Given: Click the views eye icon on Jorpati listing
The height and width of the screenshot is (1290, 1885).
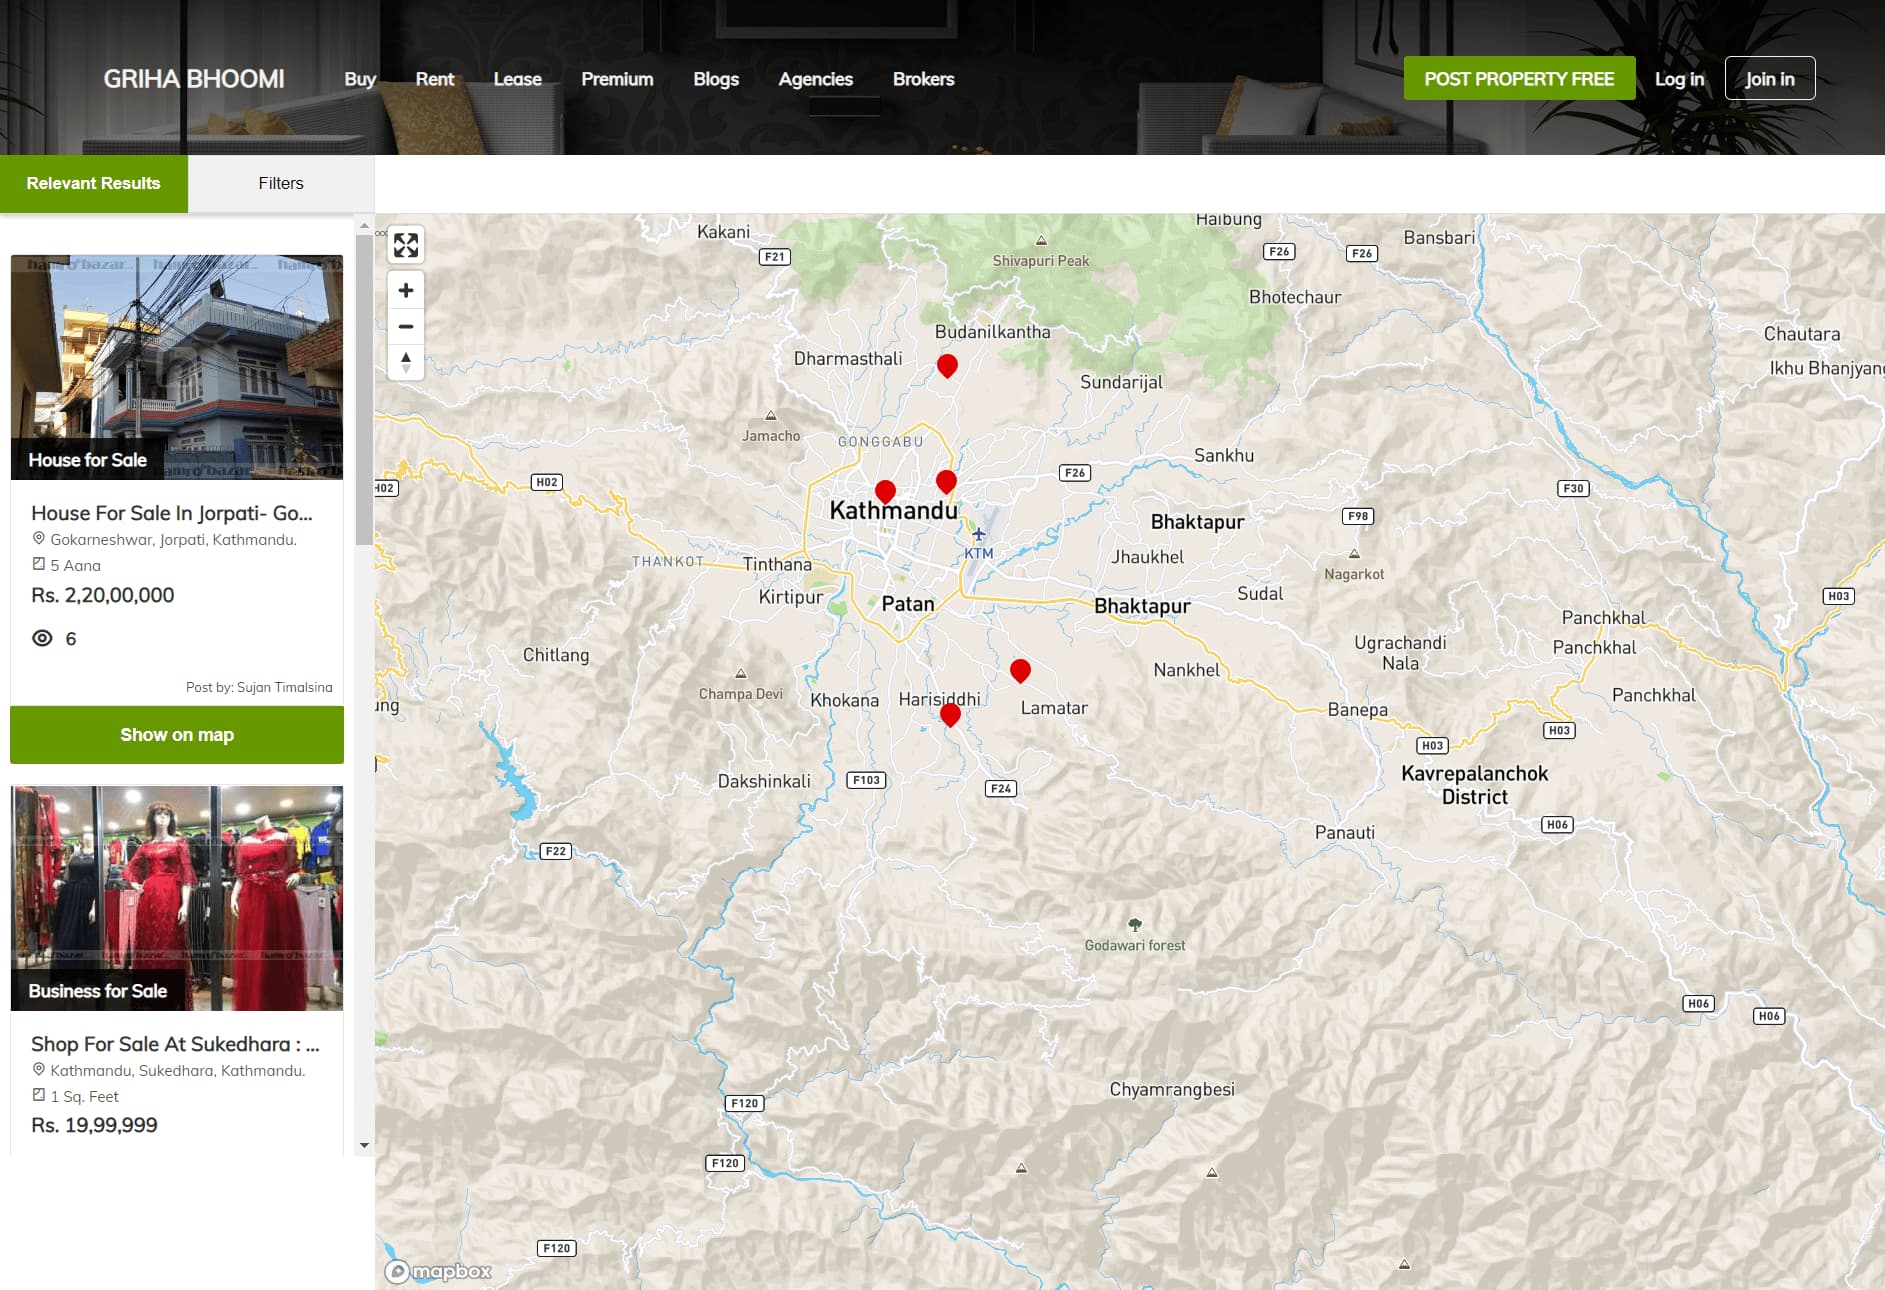Looking at the screenshot, I should click(42, 638).
